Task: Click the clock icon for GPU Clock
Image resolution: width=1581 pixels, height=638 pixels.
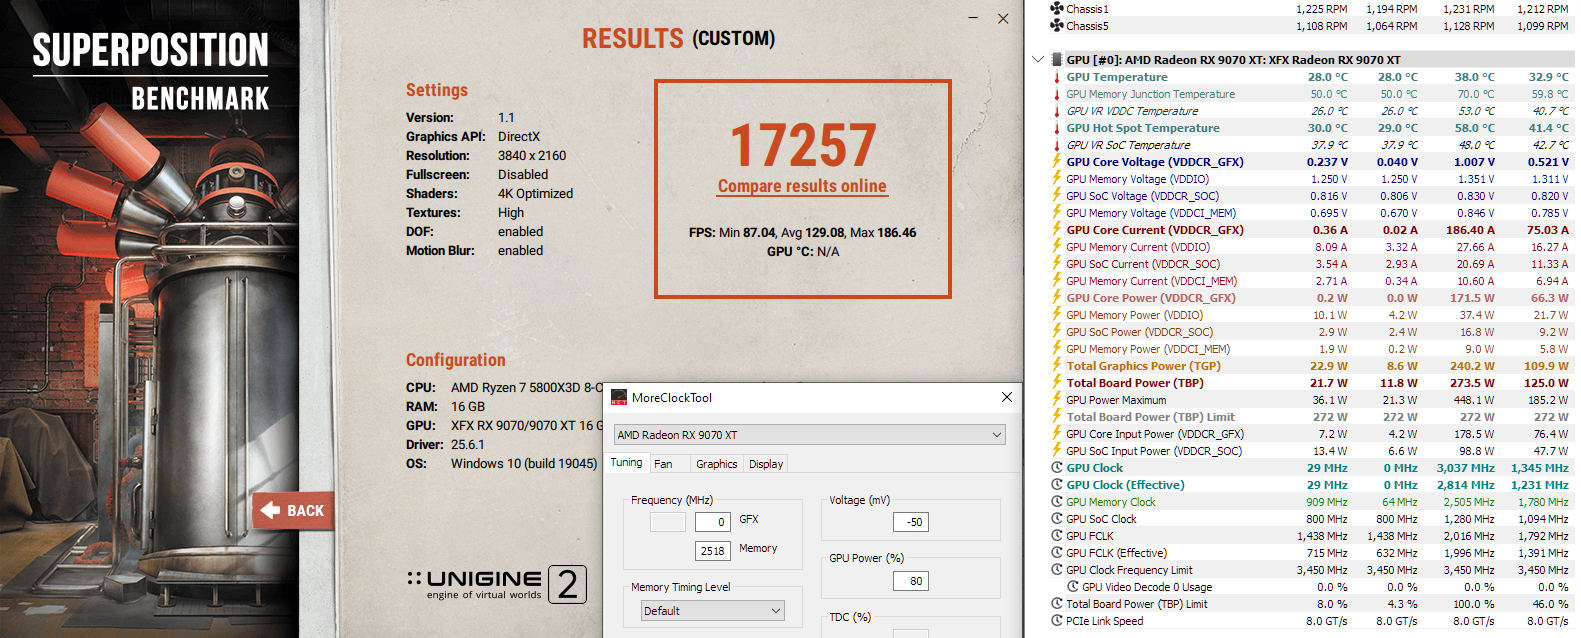Action: click(1057, 468)
